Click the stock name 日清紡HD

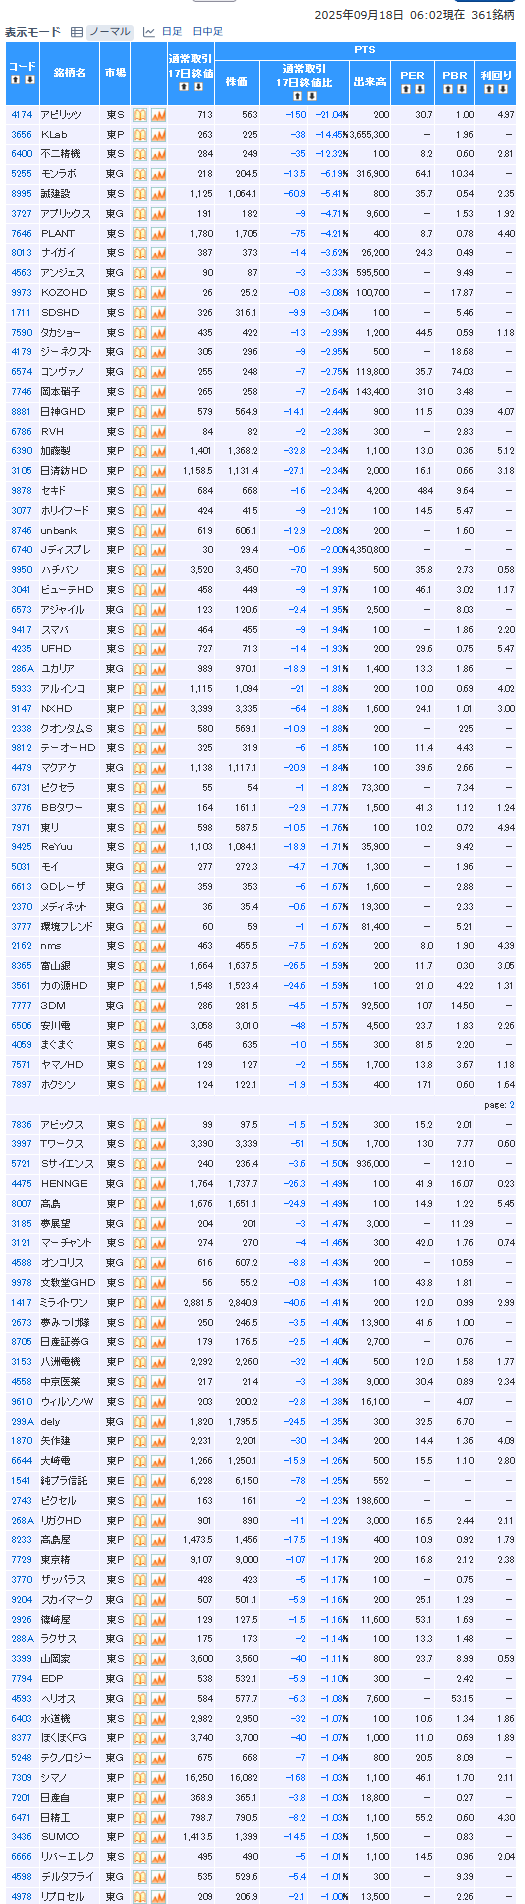click(64, 471)
